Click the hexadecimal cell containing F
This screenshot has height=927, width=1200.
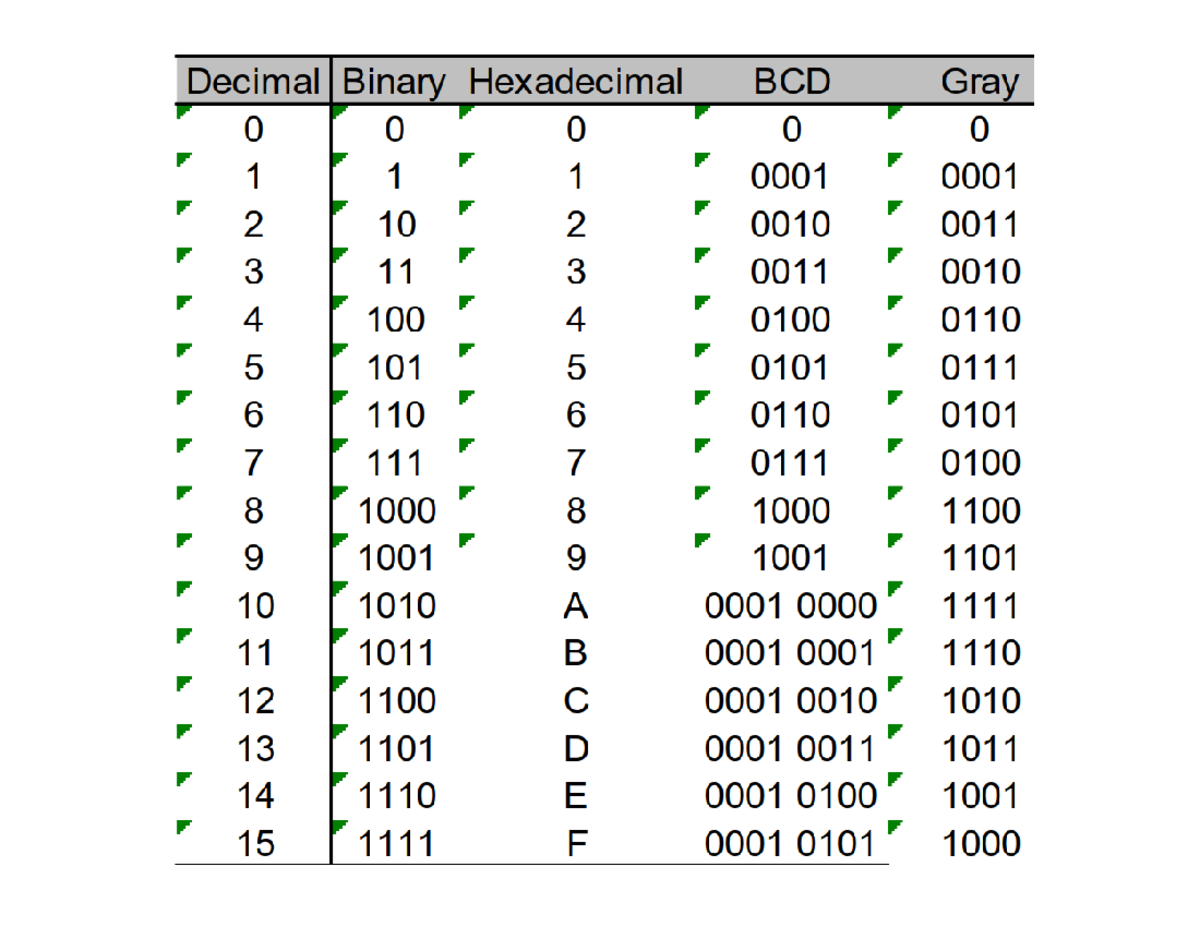(574, 844)
